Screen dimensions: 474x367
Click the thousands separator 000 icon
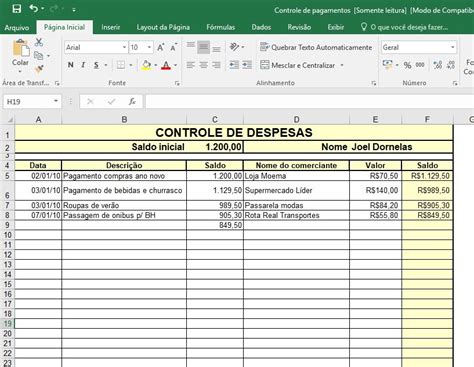click(420, 65)
